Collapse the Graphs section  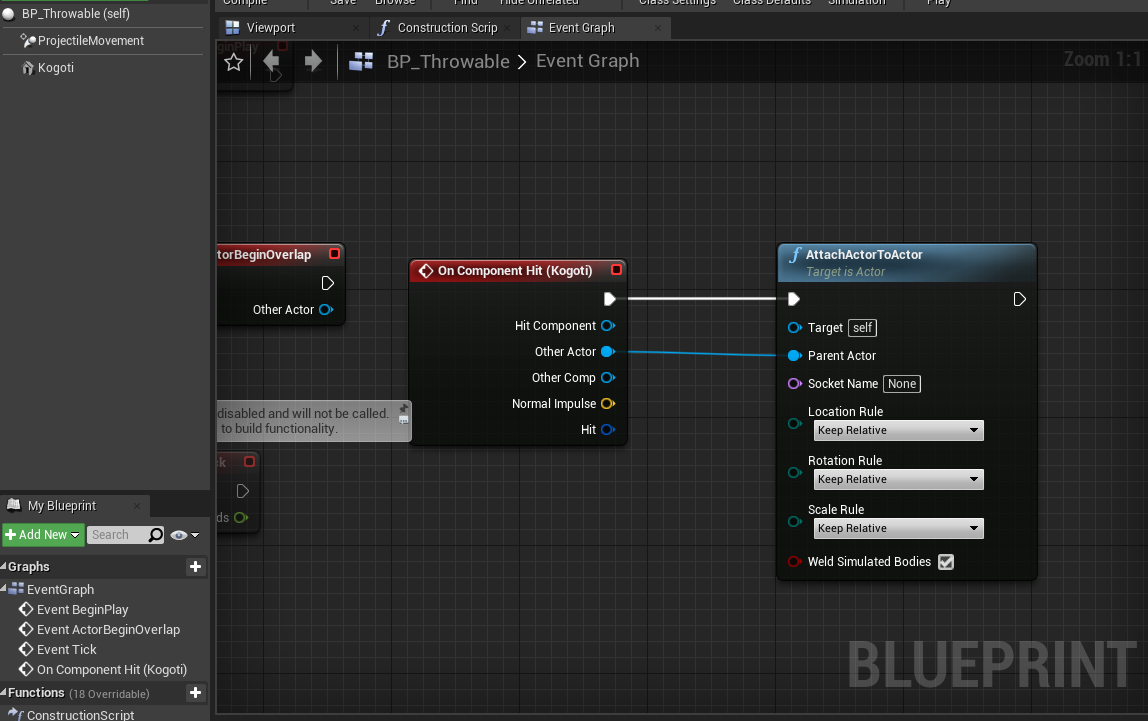(x=4, y=567)
